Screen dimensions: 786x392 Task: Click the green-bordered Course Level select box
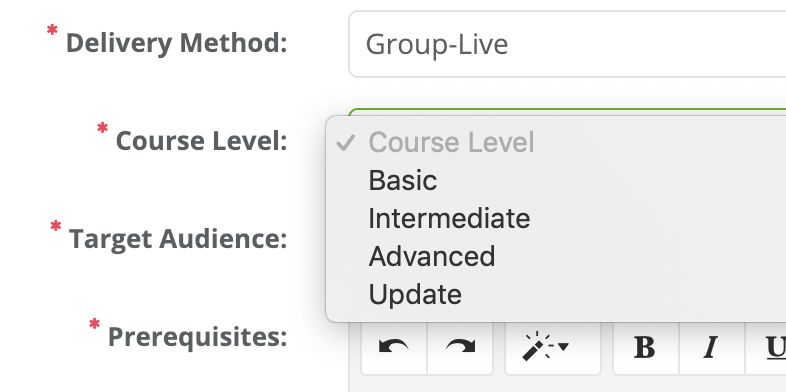(x=567, y=112)
